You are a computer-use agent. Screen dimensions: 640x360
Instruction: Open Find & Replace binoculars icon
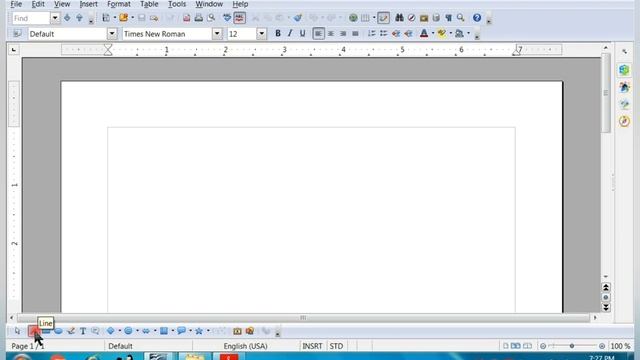[399, 18]
